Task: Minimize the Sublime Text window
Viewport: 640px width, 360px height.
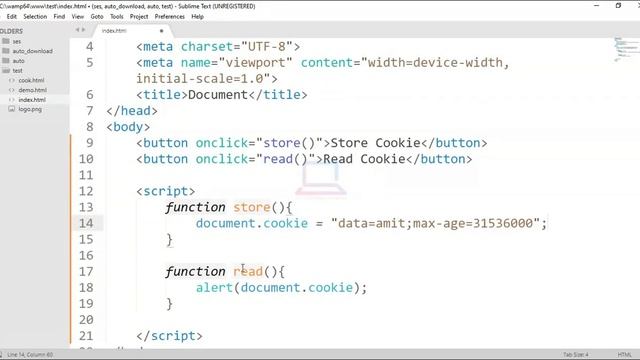Action: tap(597, 6)
